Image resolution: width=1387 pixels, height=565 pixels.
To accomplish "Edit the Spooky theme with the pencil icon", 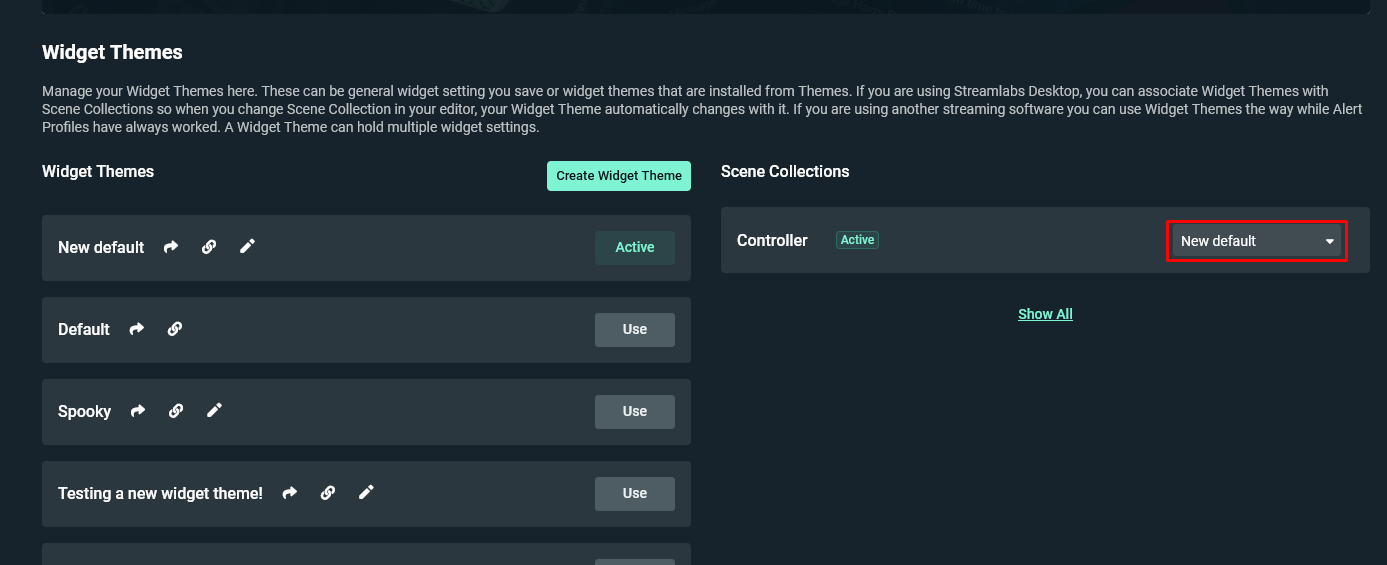I will [x=215, y=410].
